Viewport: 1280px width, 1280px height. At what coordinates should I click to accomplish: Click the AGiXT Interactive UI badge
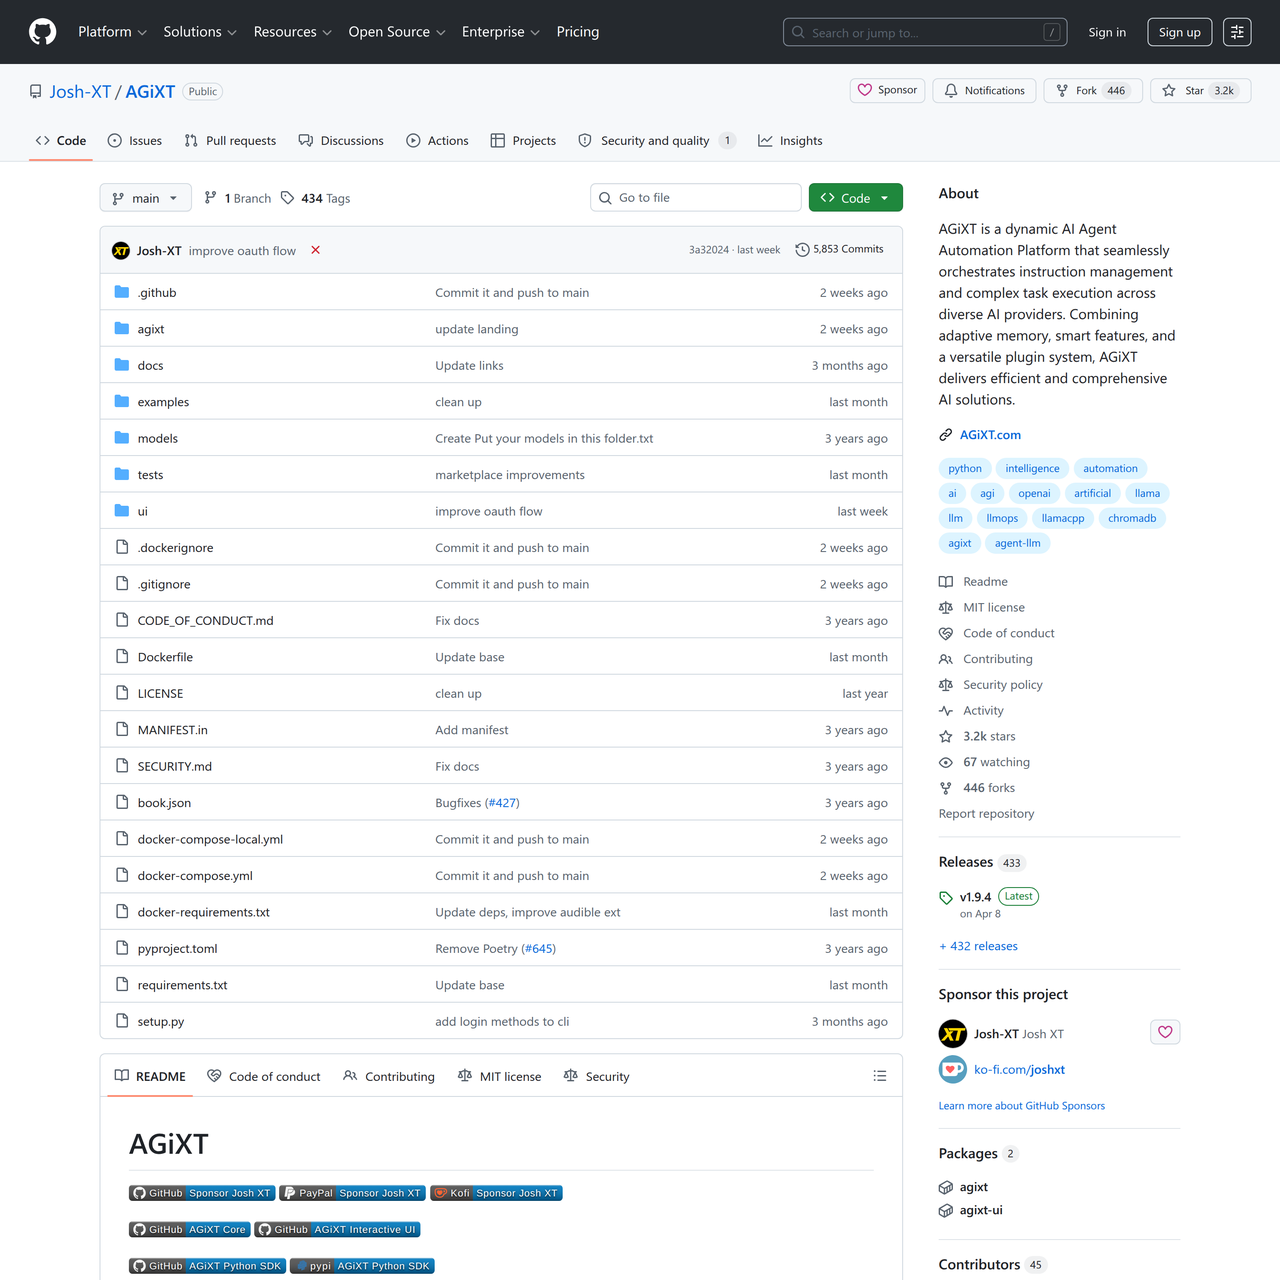(337, 1229)
